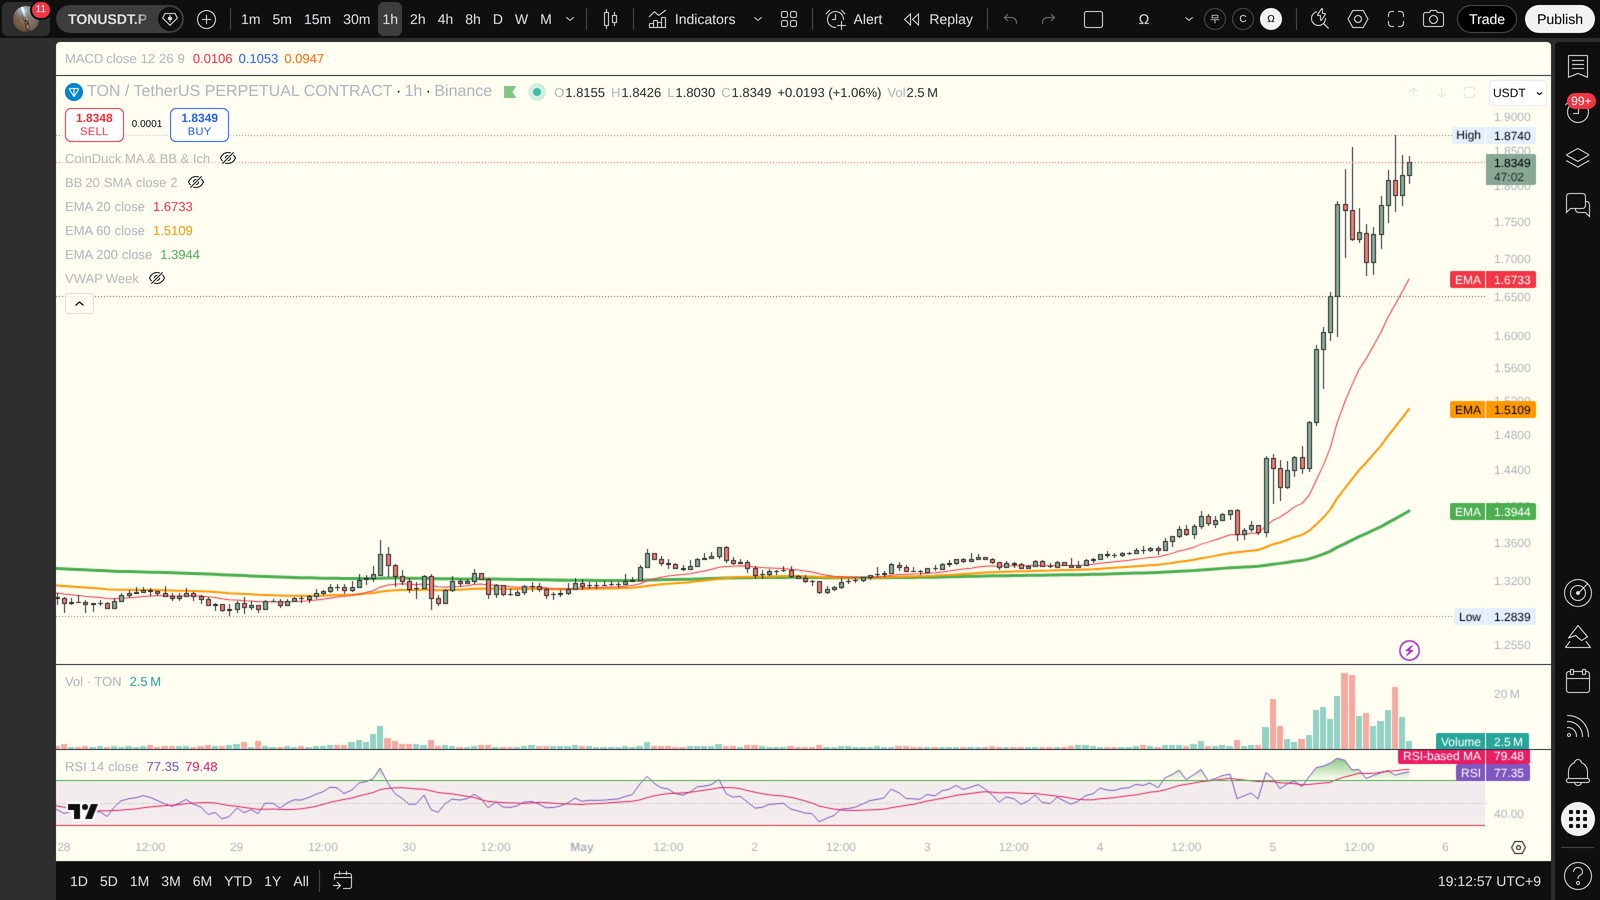Enter fullscreen mode
This screenshot has height=900, width=1600.
[1395, 19]
